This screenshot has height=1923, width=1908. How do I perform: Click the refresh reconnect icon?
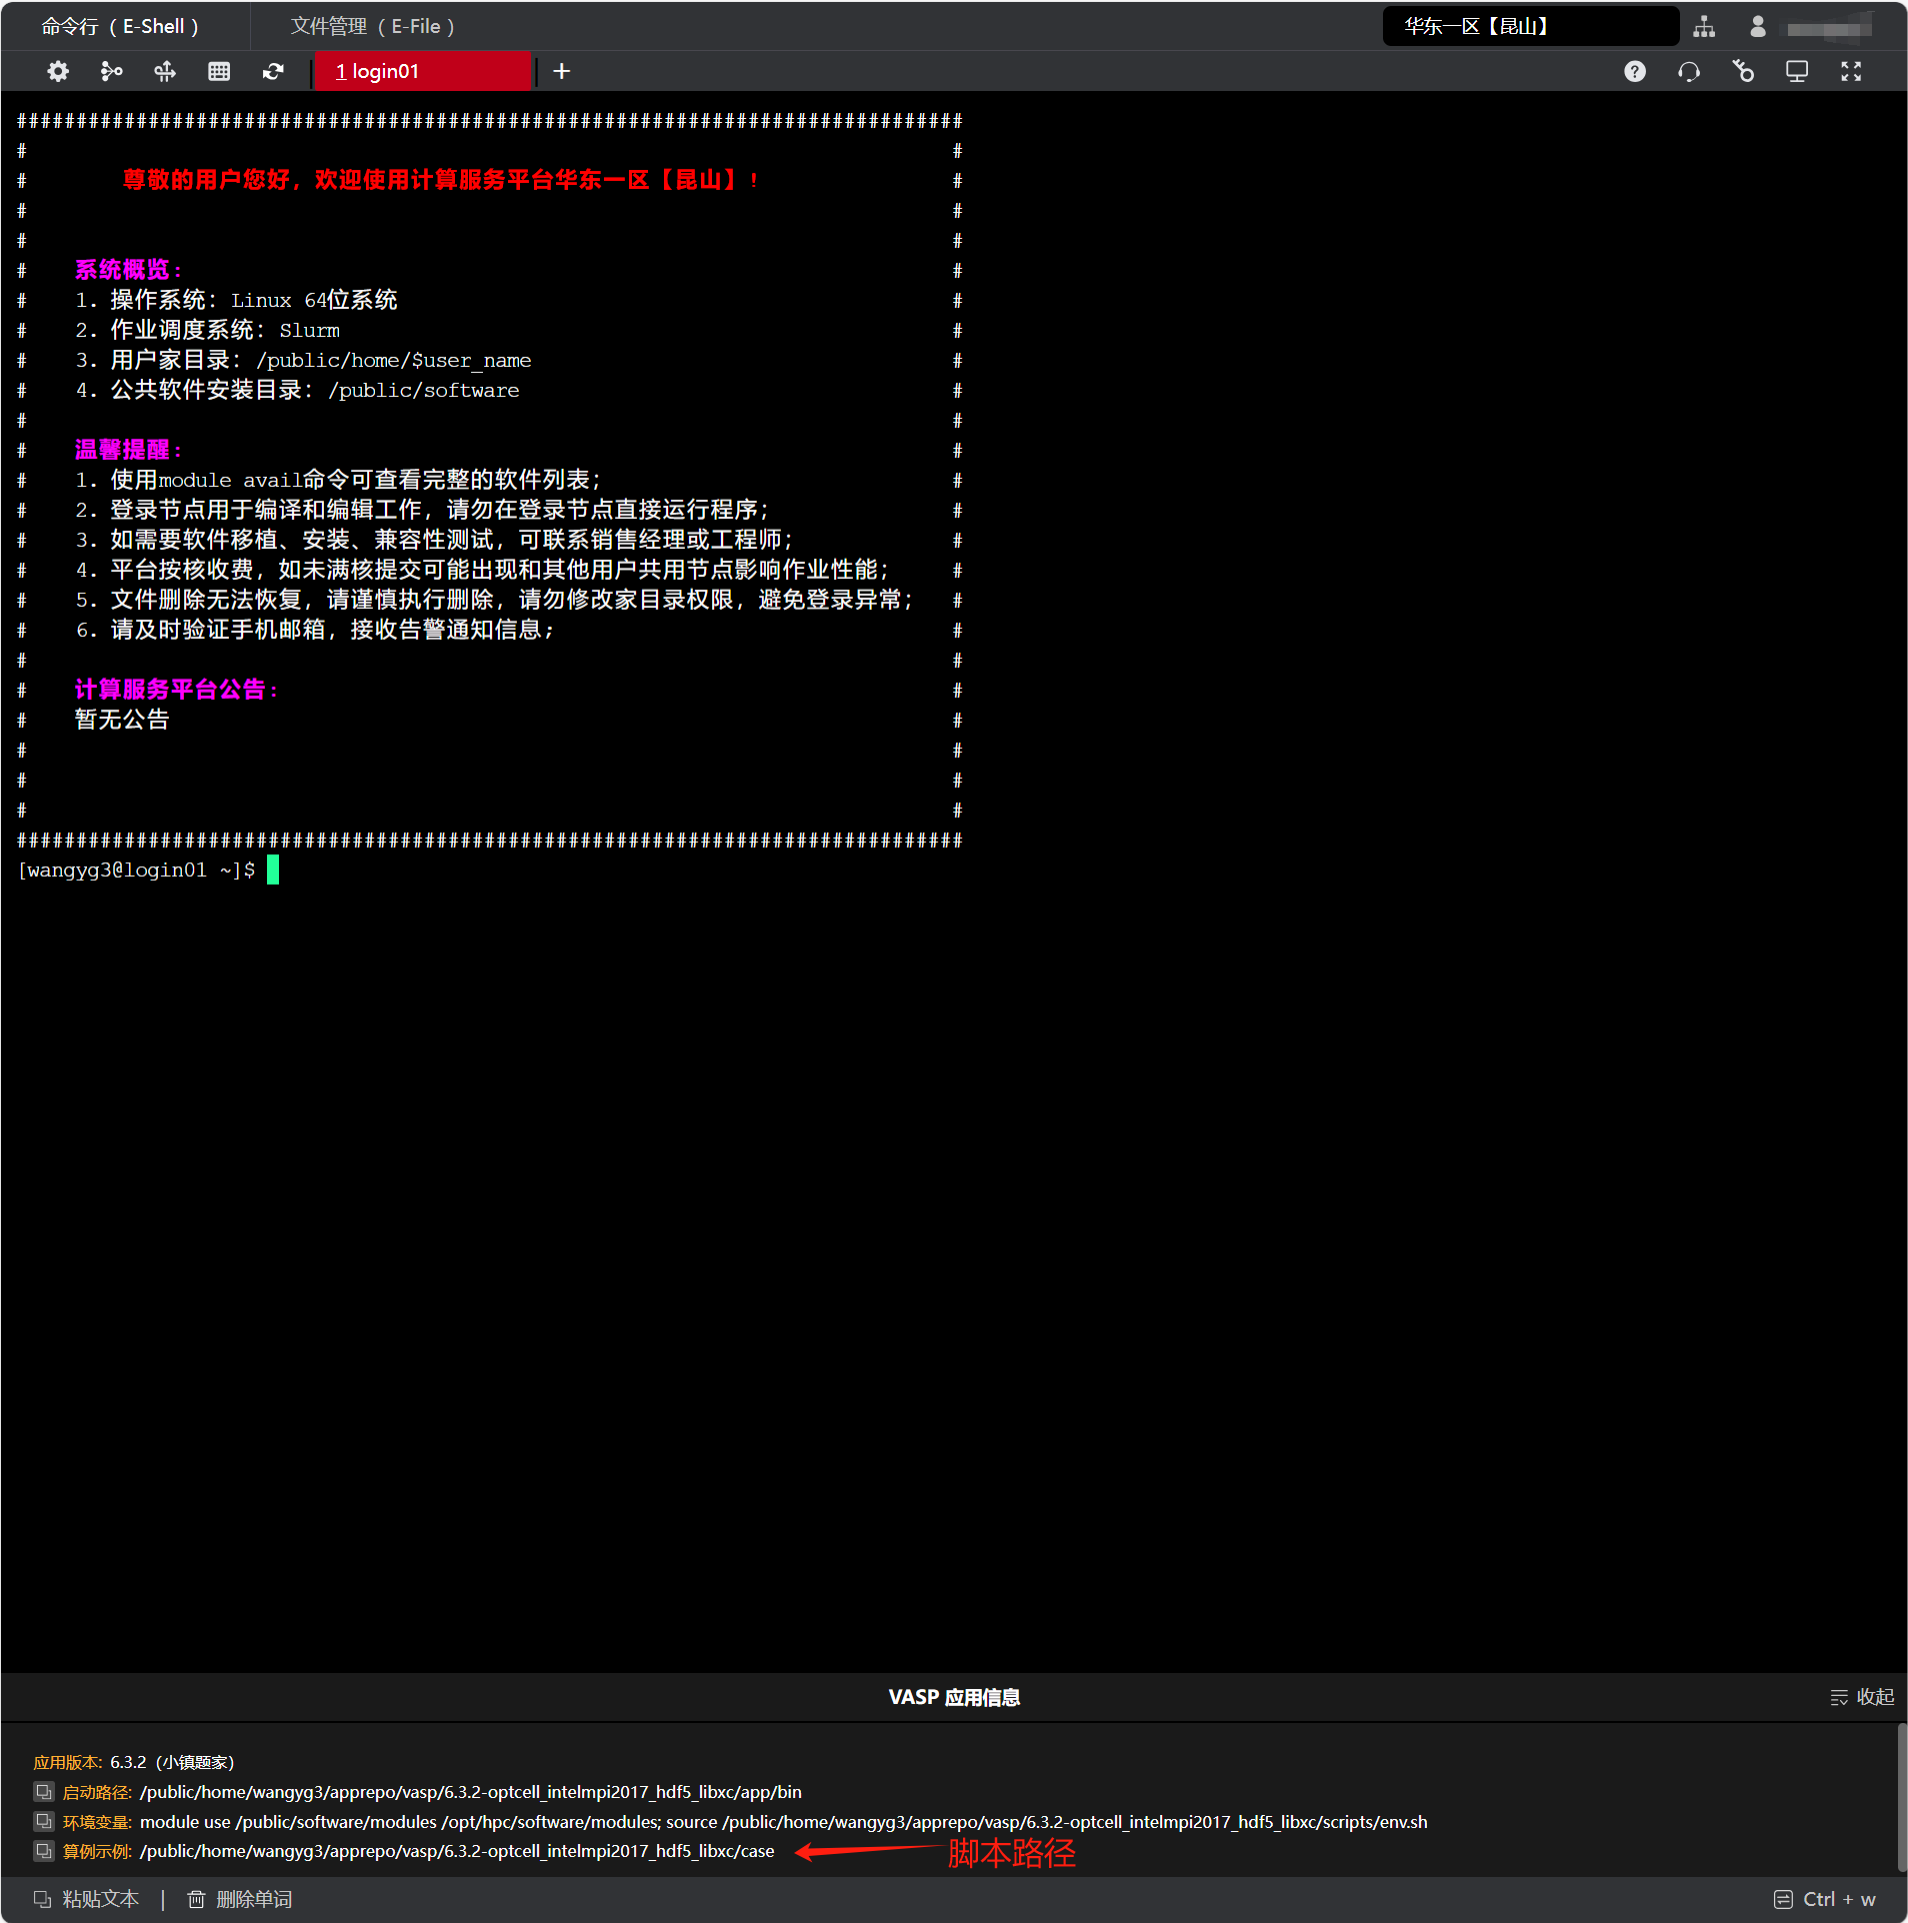(273, 71)
